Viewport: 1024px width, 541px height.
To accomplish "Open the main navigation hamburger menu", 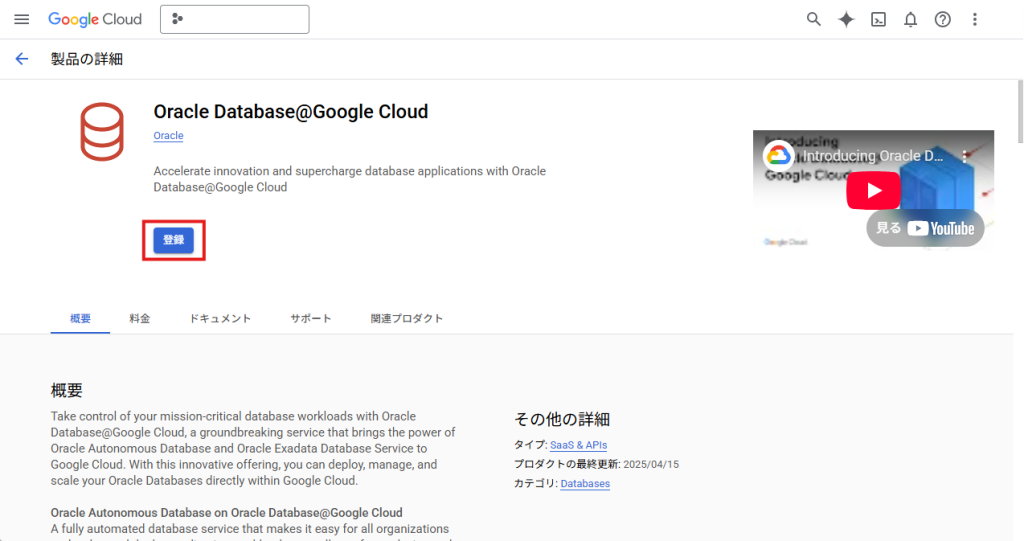I will (22, 19).
